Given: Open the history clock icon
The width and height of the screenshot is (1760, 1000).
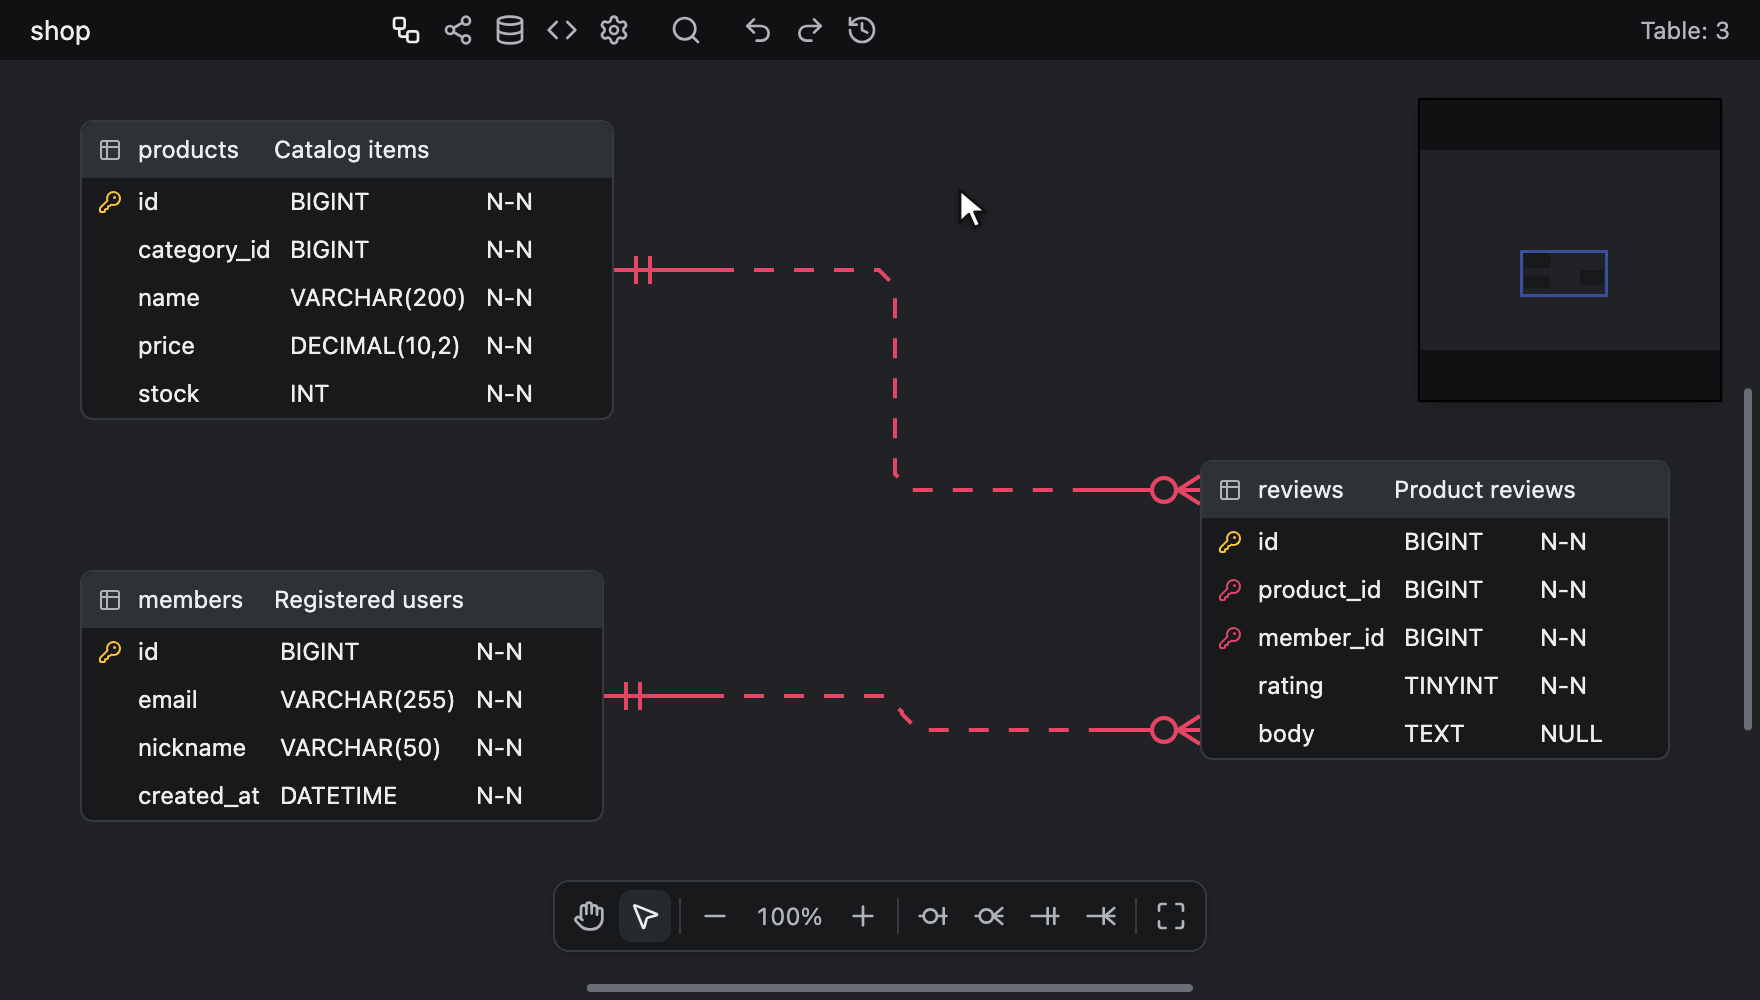Looking at the screenshot, I should [x=862, y=30].
